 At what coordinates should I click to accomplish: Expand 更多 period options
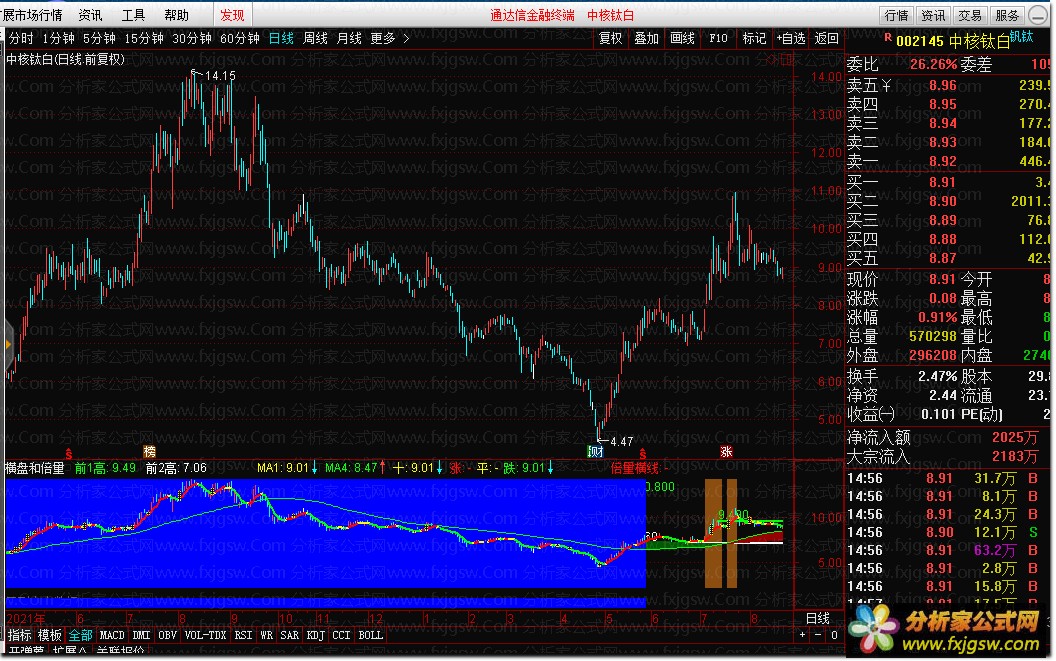click(x=389, y=38)
